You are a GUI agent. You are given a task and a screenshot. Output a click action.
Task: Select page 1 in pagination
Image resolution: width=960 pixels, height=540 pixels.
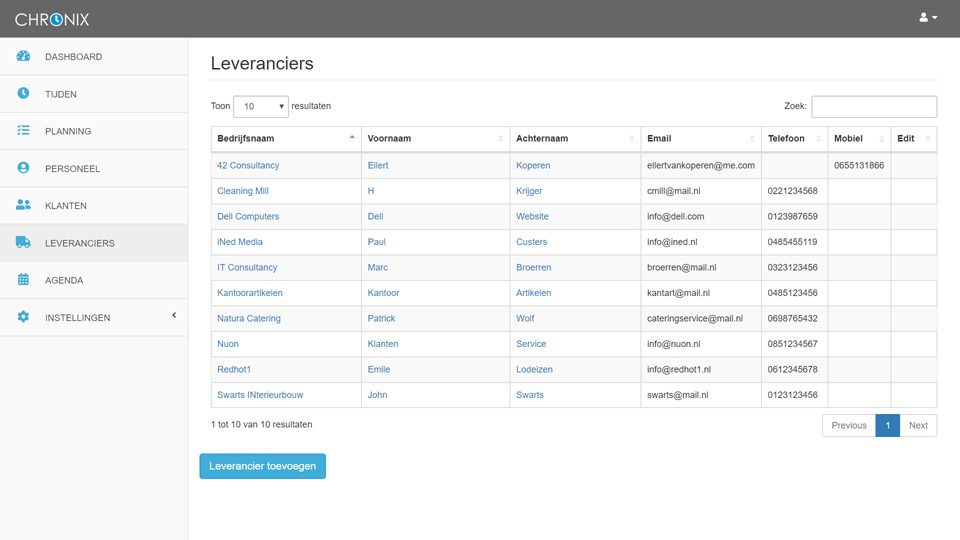[887, 426]
